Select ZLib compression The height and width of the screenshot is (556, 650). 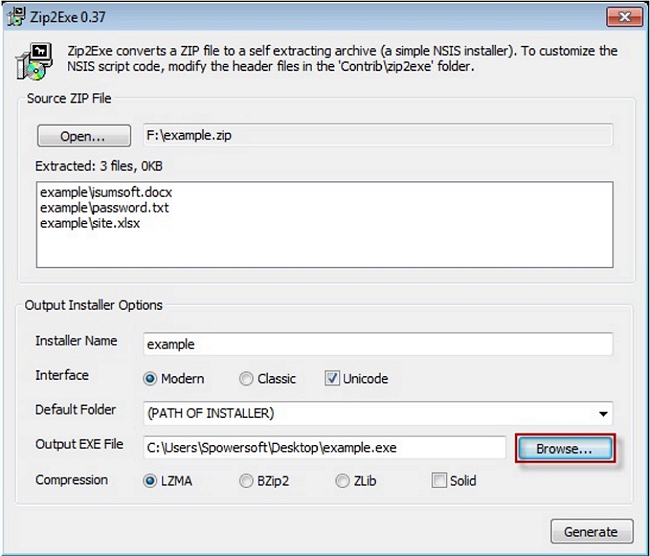point(356,481)
